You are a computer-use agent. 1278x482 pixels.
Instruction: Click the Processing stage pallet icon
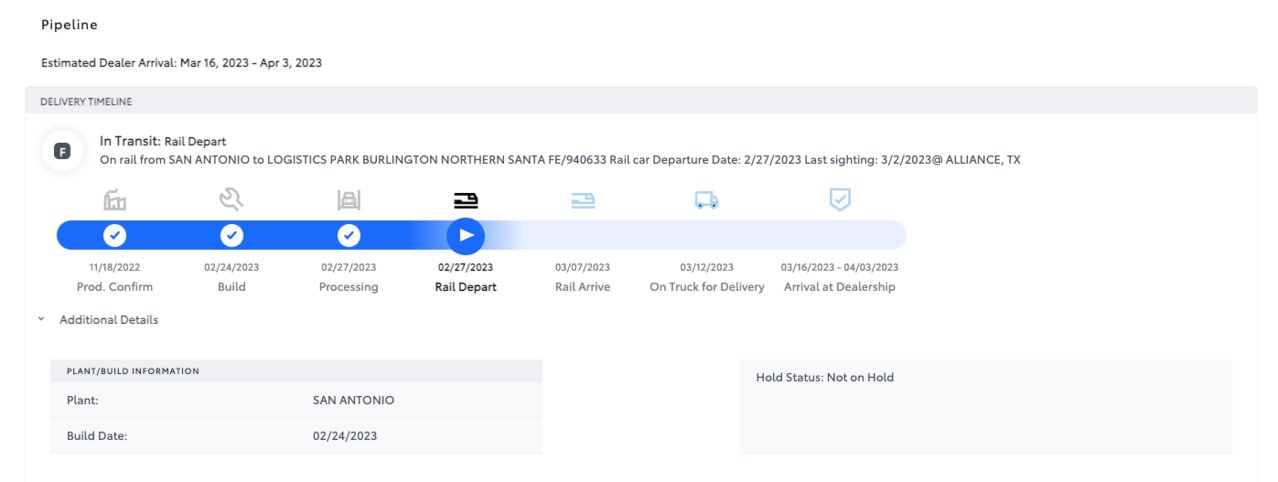tap(348, 200)
